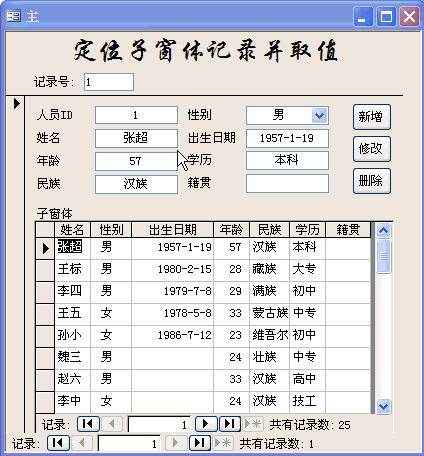Click scroll up arrow of subform
Viewport: 424px width, 456px height.
(x=383, y=230)
